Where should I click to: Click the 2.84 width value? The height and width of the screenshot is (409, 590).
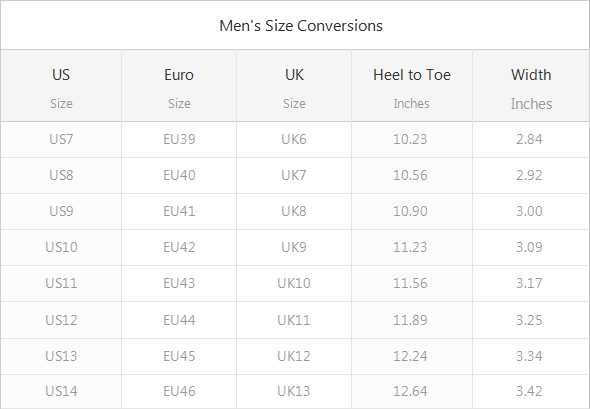pos(529,140)
